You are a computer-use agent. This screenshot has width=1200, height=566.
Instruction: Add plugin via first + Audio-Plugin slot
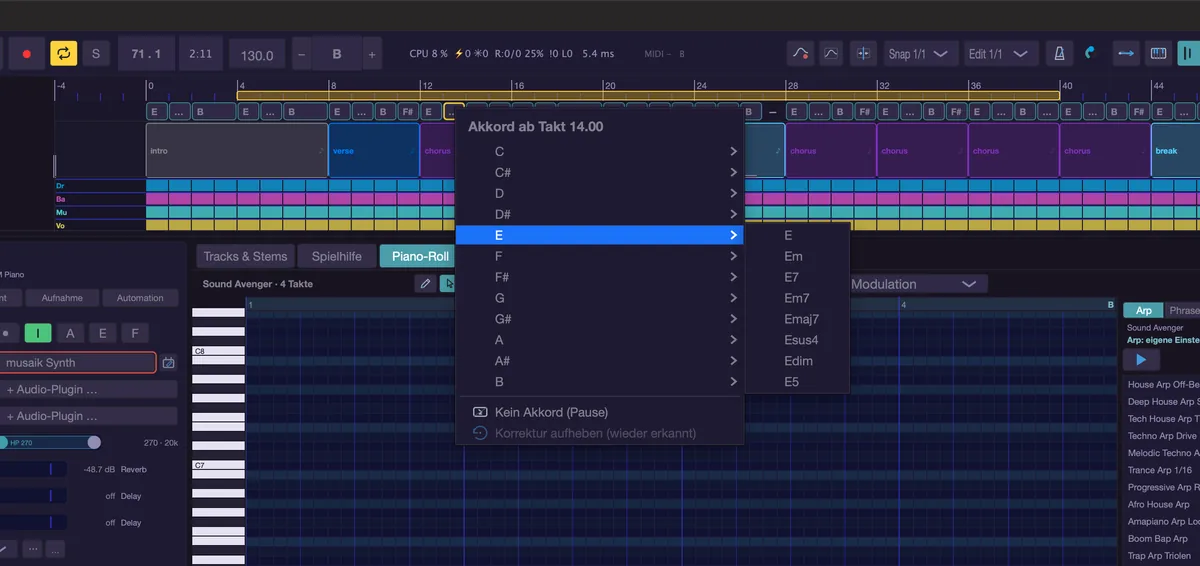point(89,389)
